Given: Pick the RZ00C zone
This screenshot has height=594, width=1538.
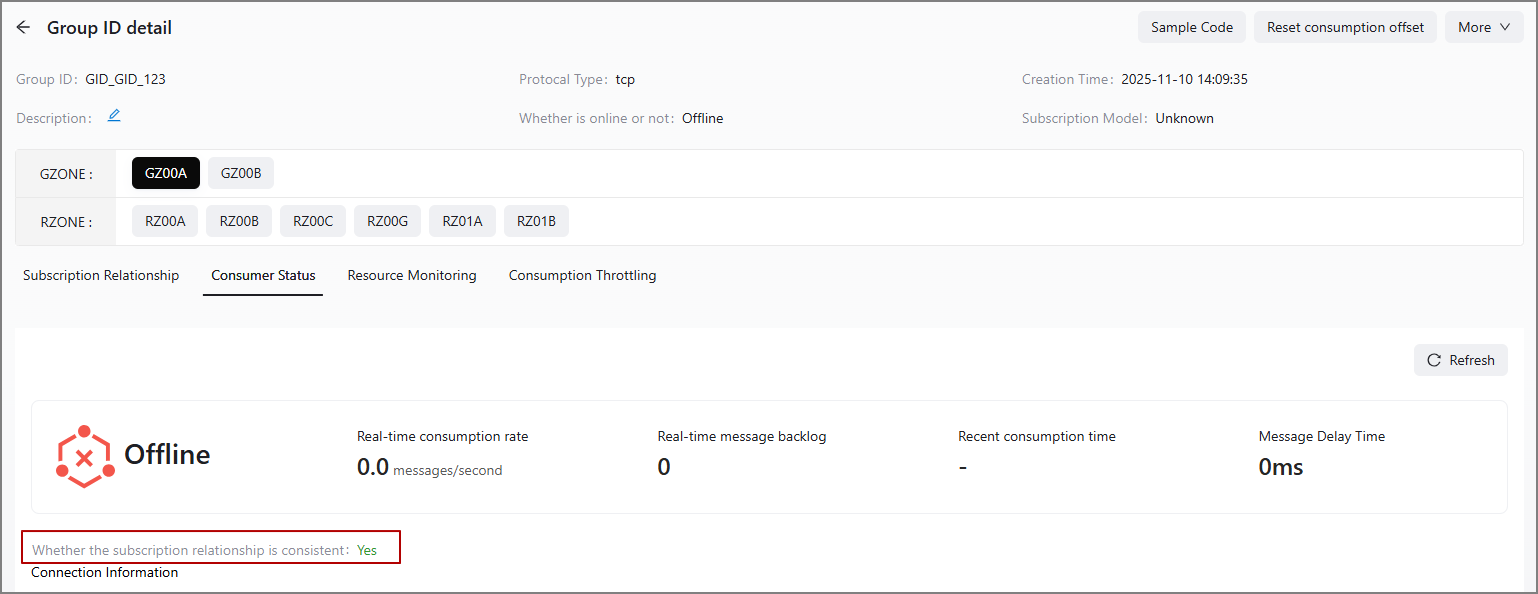Looking at the screenshot, I should coord(313,221).
